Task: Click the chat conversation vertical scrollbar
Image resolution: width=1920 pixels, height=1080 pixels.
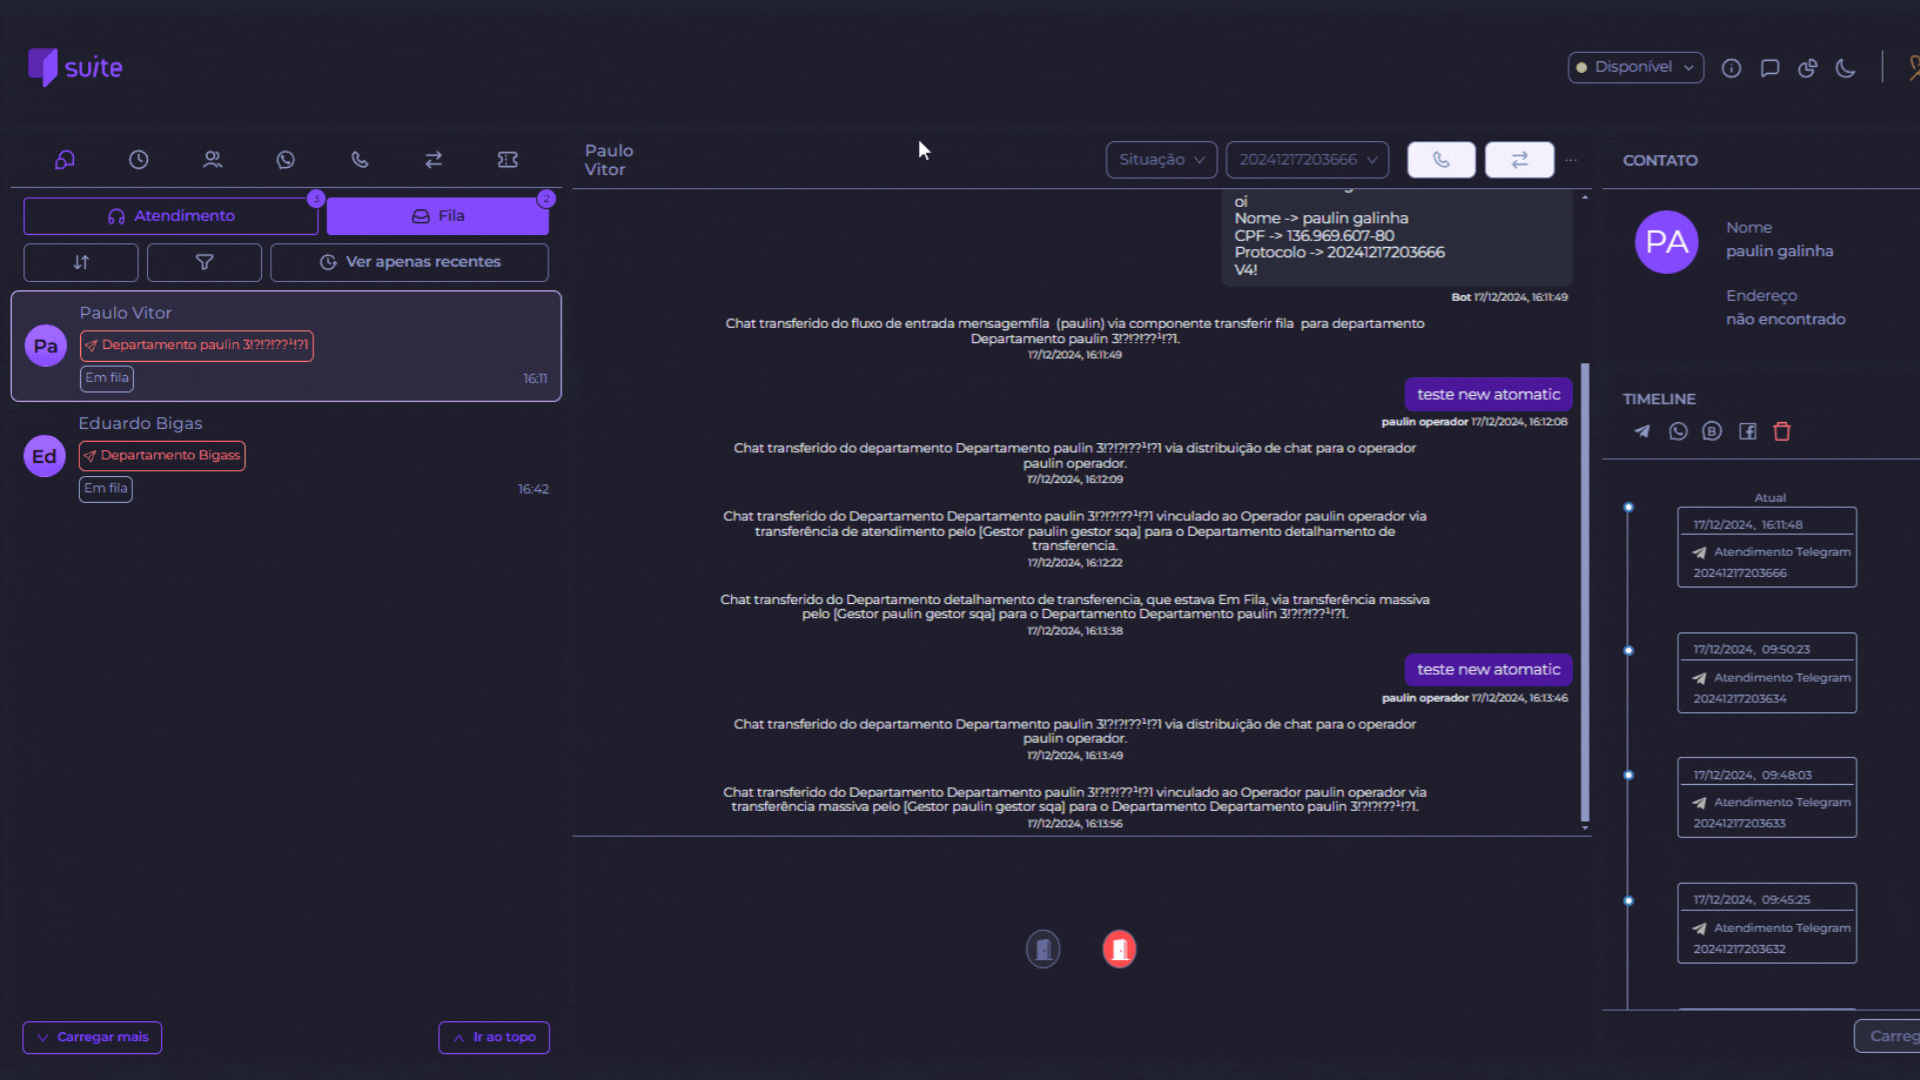Action: point(1585,590)
